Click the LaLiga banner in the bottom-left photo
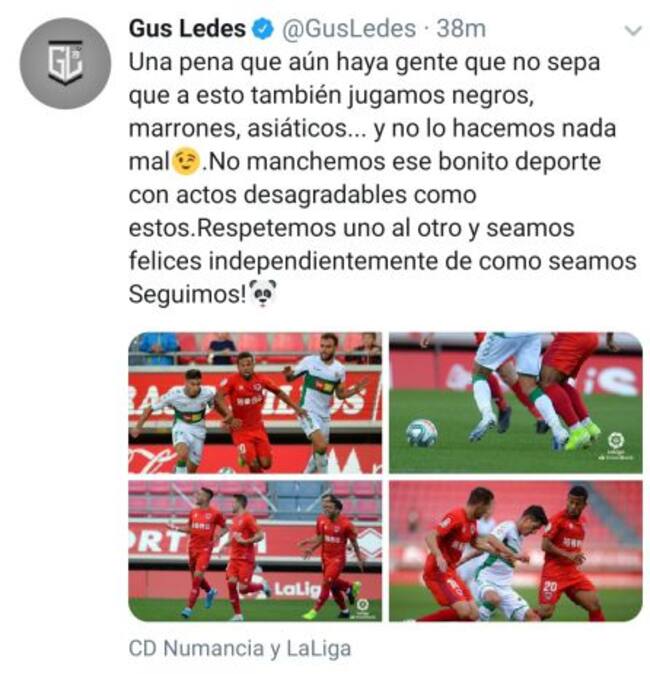 [x=298, y=590]
